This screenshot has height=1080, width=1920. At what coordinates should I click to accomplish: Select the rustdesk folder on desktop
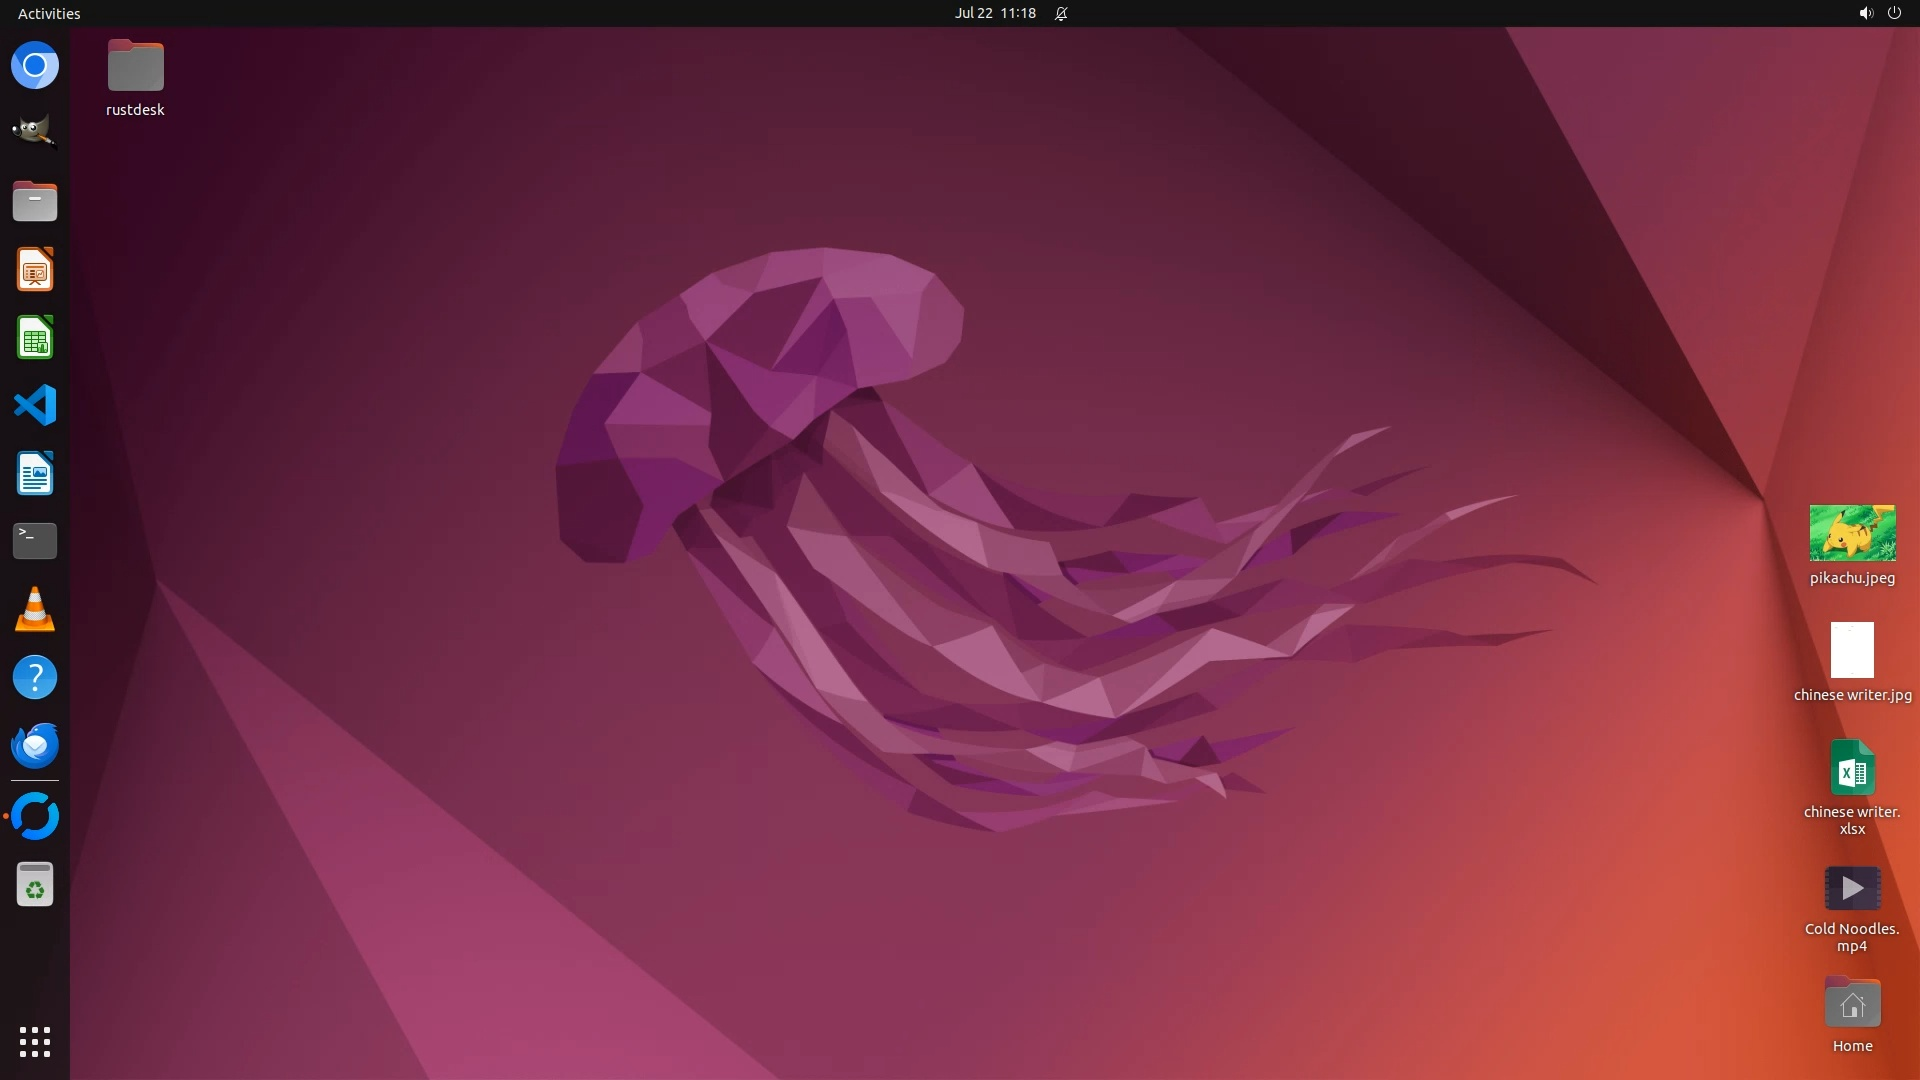(136, 67)
